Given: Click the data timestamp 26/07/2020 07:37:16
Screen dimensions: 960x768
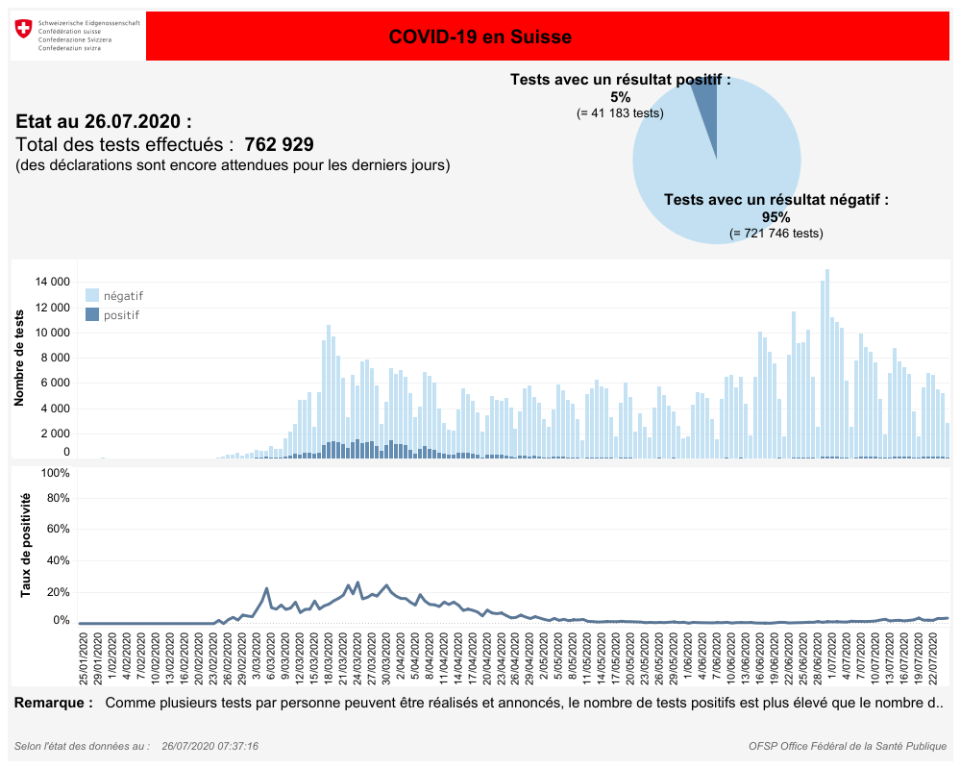Looking at the screenshot, I should coord(210,746).
